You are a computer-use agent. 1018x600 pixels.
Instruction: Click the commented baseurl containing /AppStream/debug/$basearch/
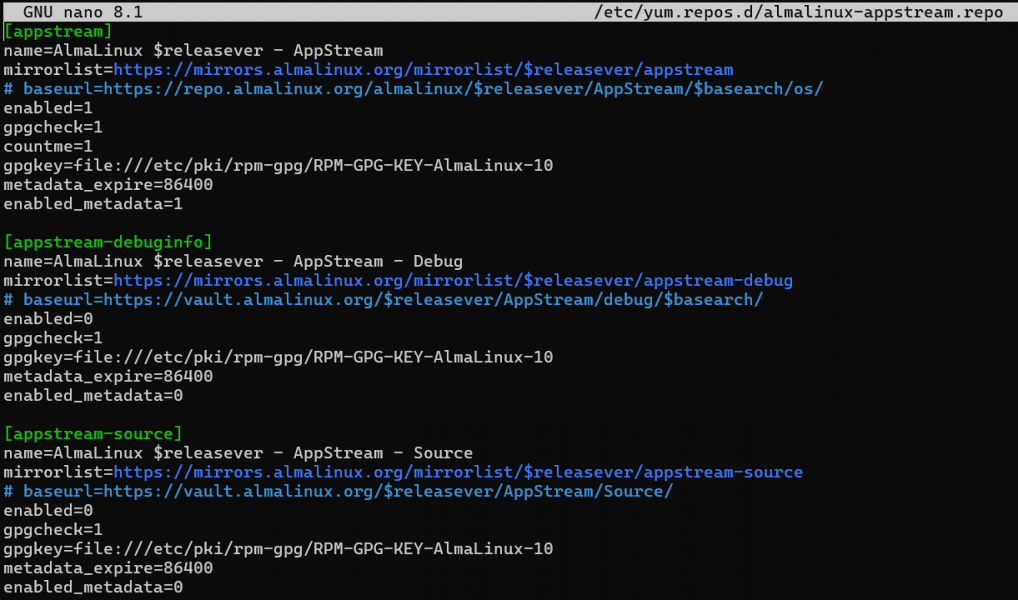[x=383, y=299]
